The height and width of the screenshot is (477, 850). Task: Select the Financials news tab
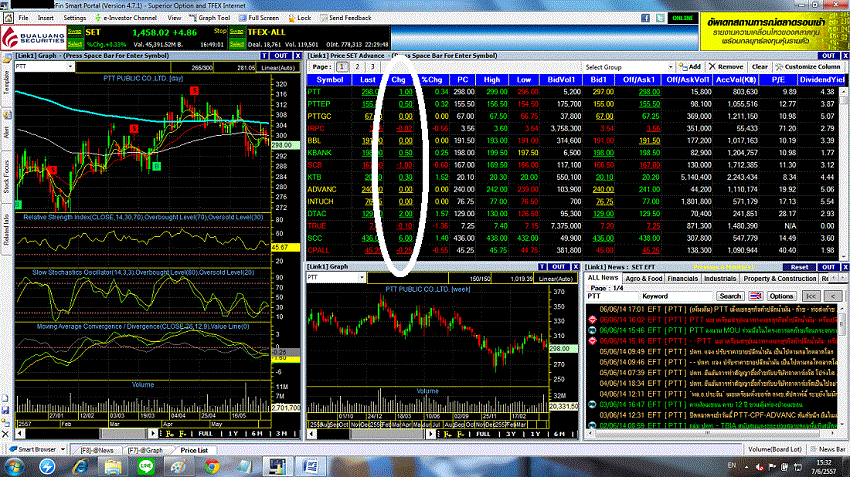coord(682,279)
